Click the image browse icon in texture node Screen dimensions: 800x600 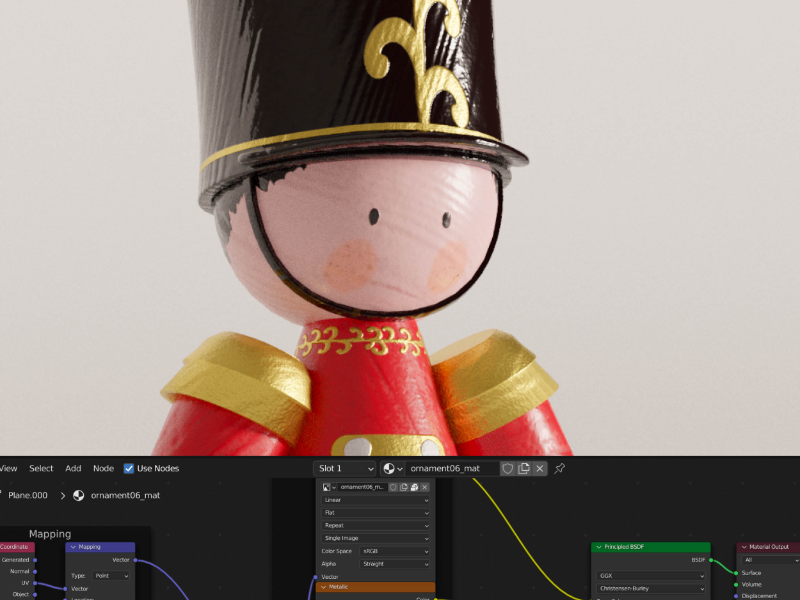click(x=329, y=487)
